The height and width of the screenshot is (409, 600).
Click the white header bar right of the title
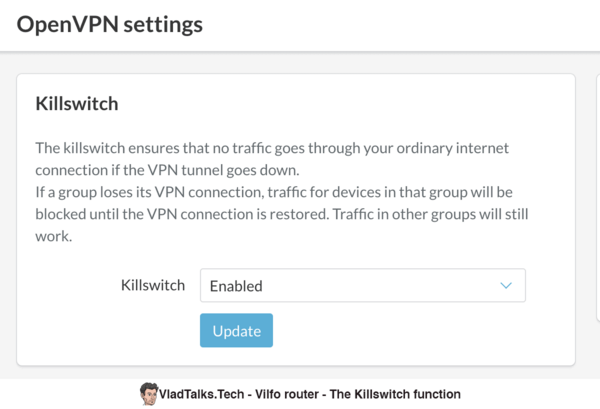pyautogui.click(x=402, y=25)
